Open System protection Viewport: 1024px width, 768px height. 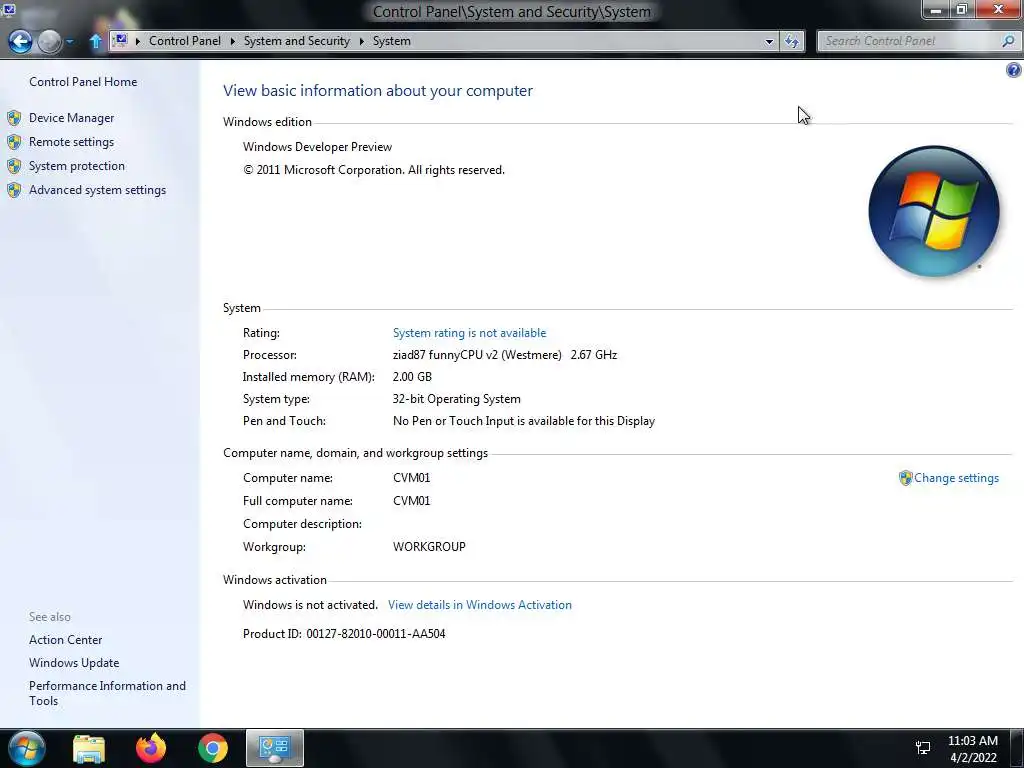76,166
